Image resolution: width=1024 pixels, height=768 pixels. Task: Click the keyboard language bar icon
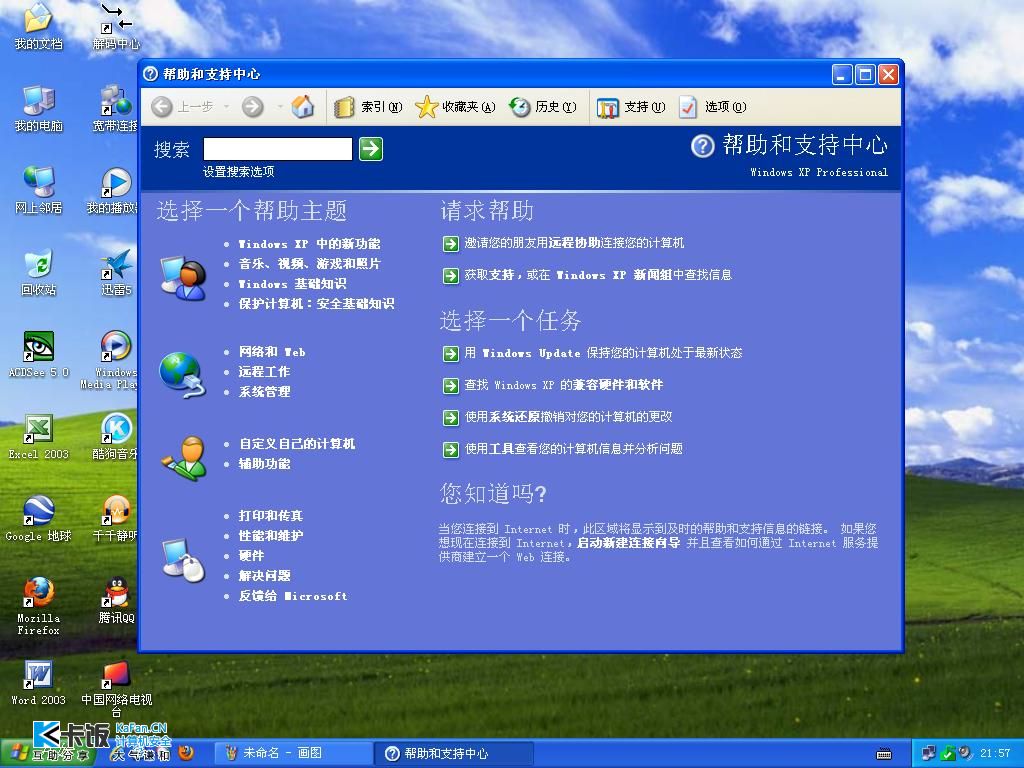(884, 754)
